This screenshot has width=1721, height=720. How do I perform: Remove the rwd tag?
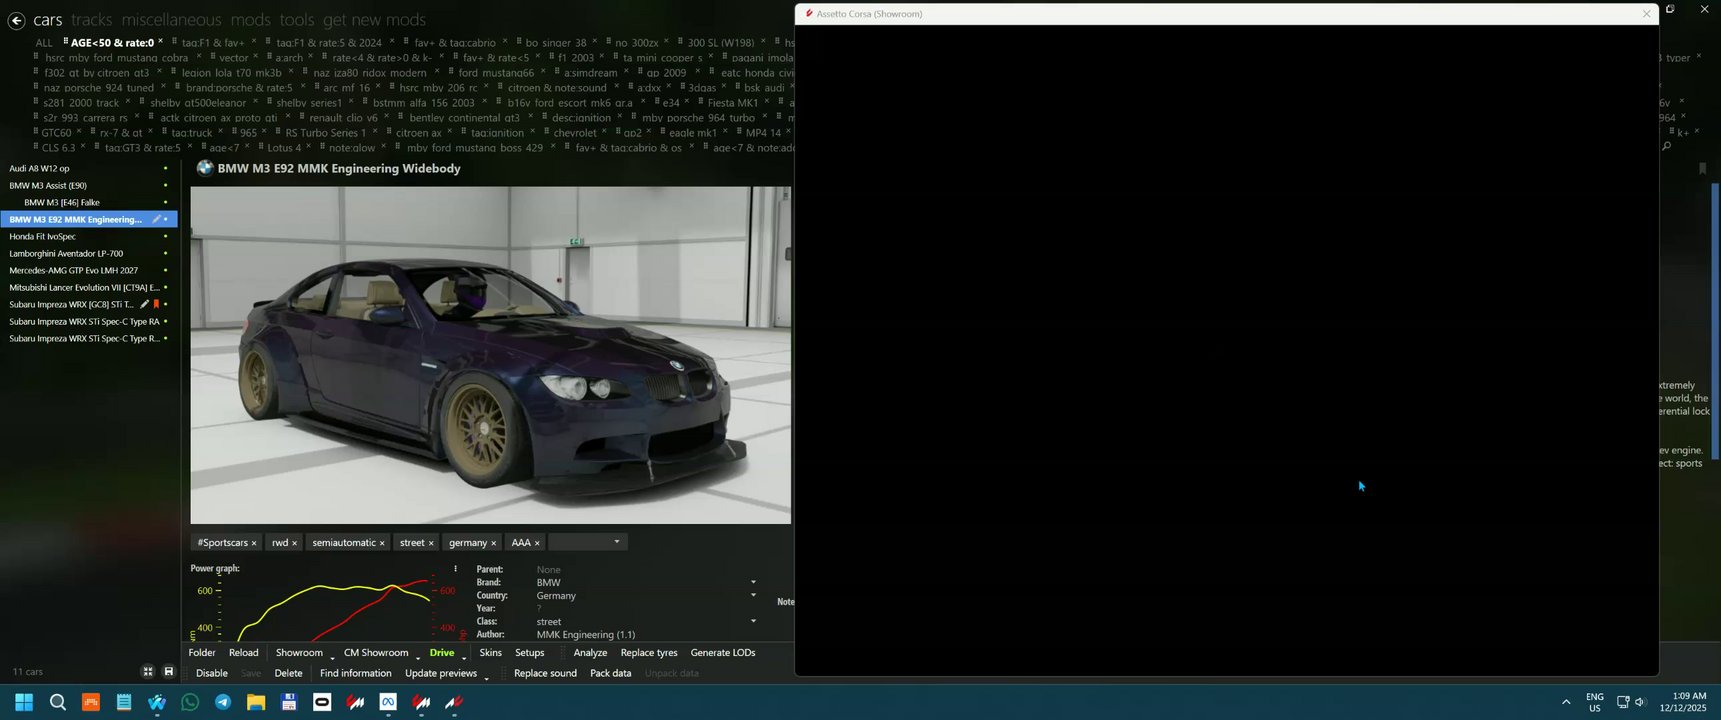pos(294,543)
